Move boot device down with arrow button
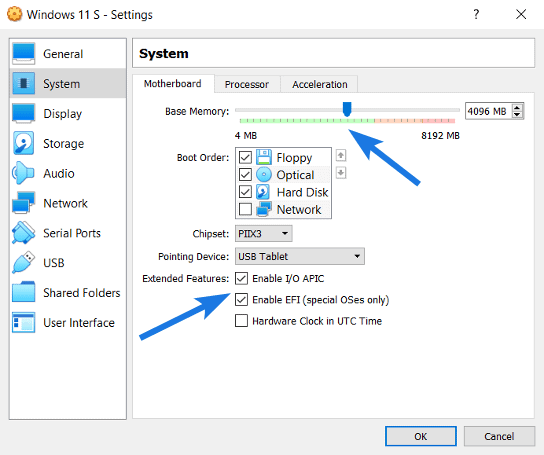The height and width of the screenshot is (455, 544). (x=341, y=172)
